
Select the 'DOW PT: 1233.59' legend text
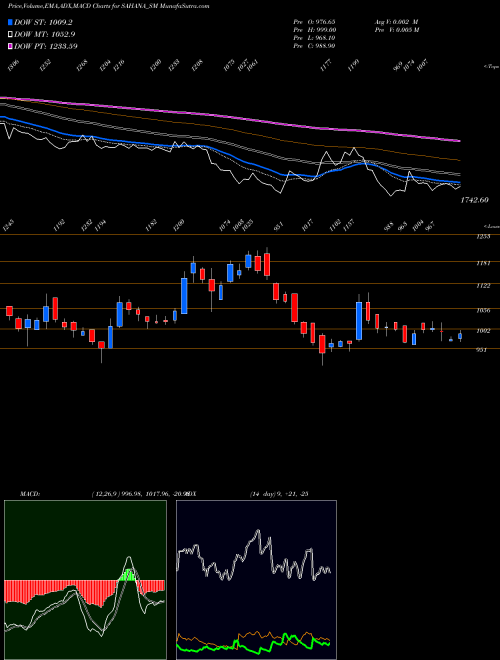(x=46, y=46)
